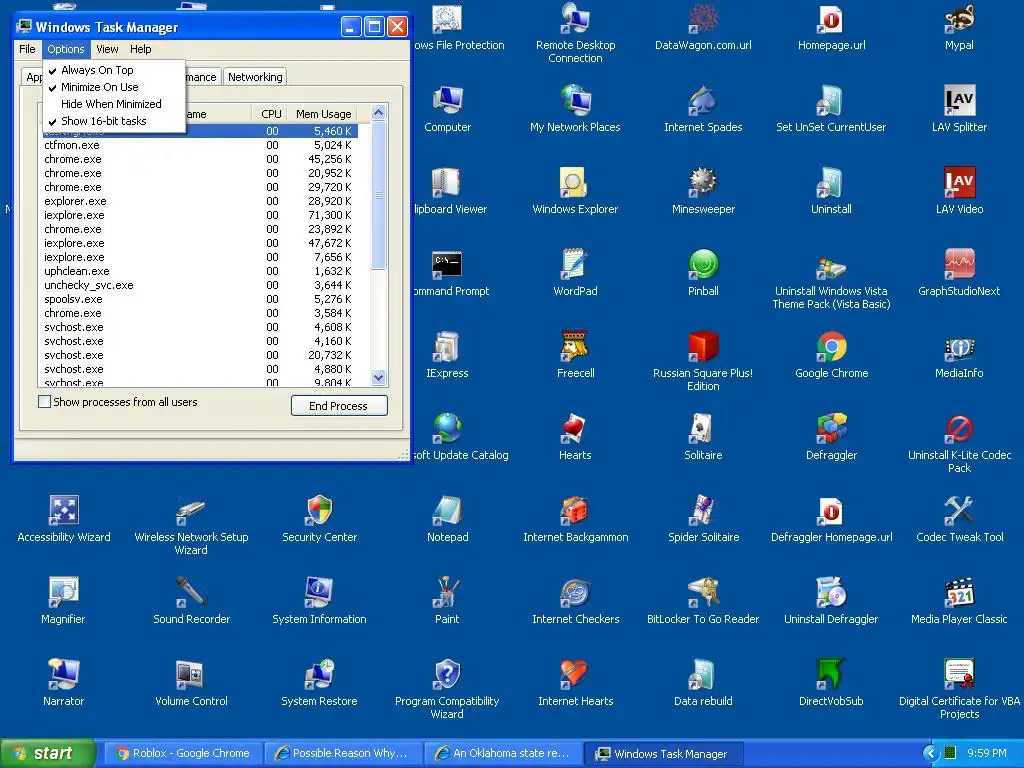Open the File menu in Task Manager

tap(27, 49)
